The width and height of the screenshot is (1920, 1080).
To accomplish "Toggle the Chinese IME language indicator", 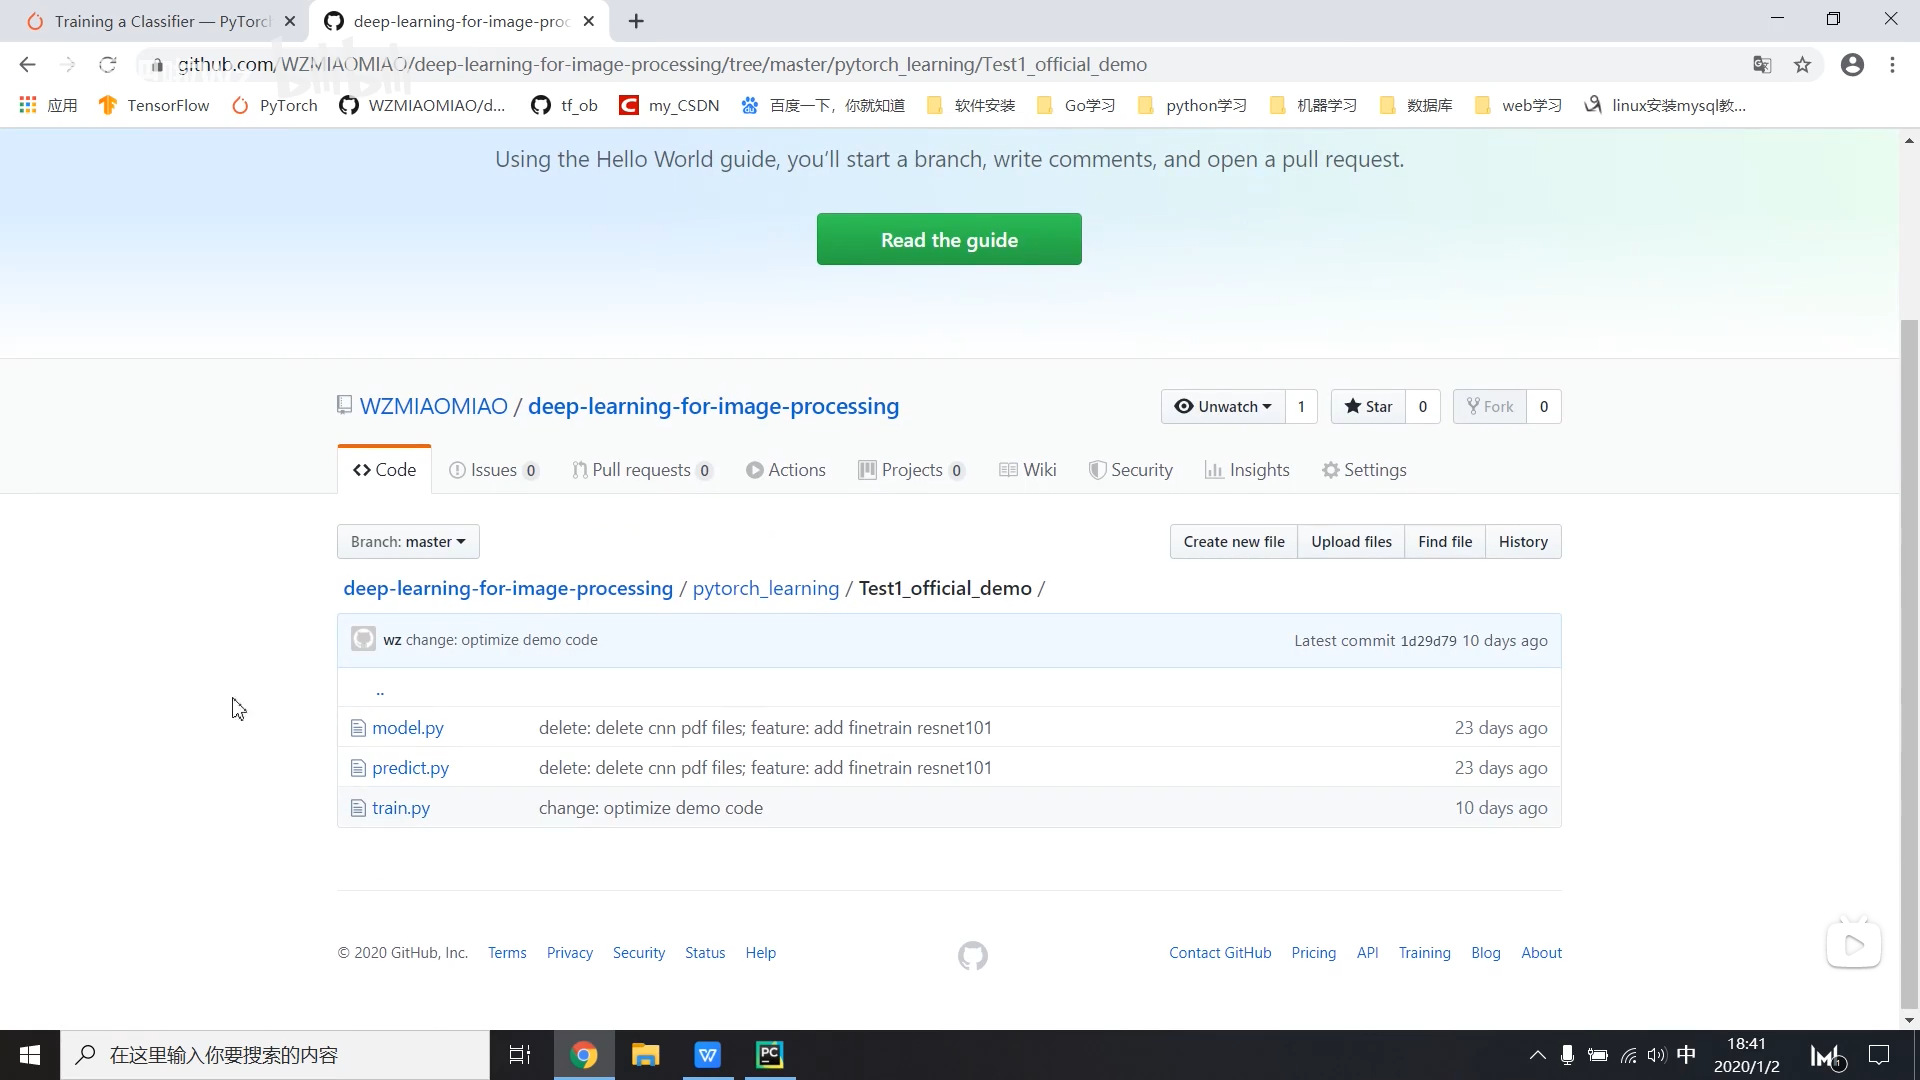I will (x=1686, y=1054).
